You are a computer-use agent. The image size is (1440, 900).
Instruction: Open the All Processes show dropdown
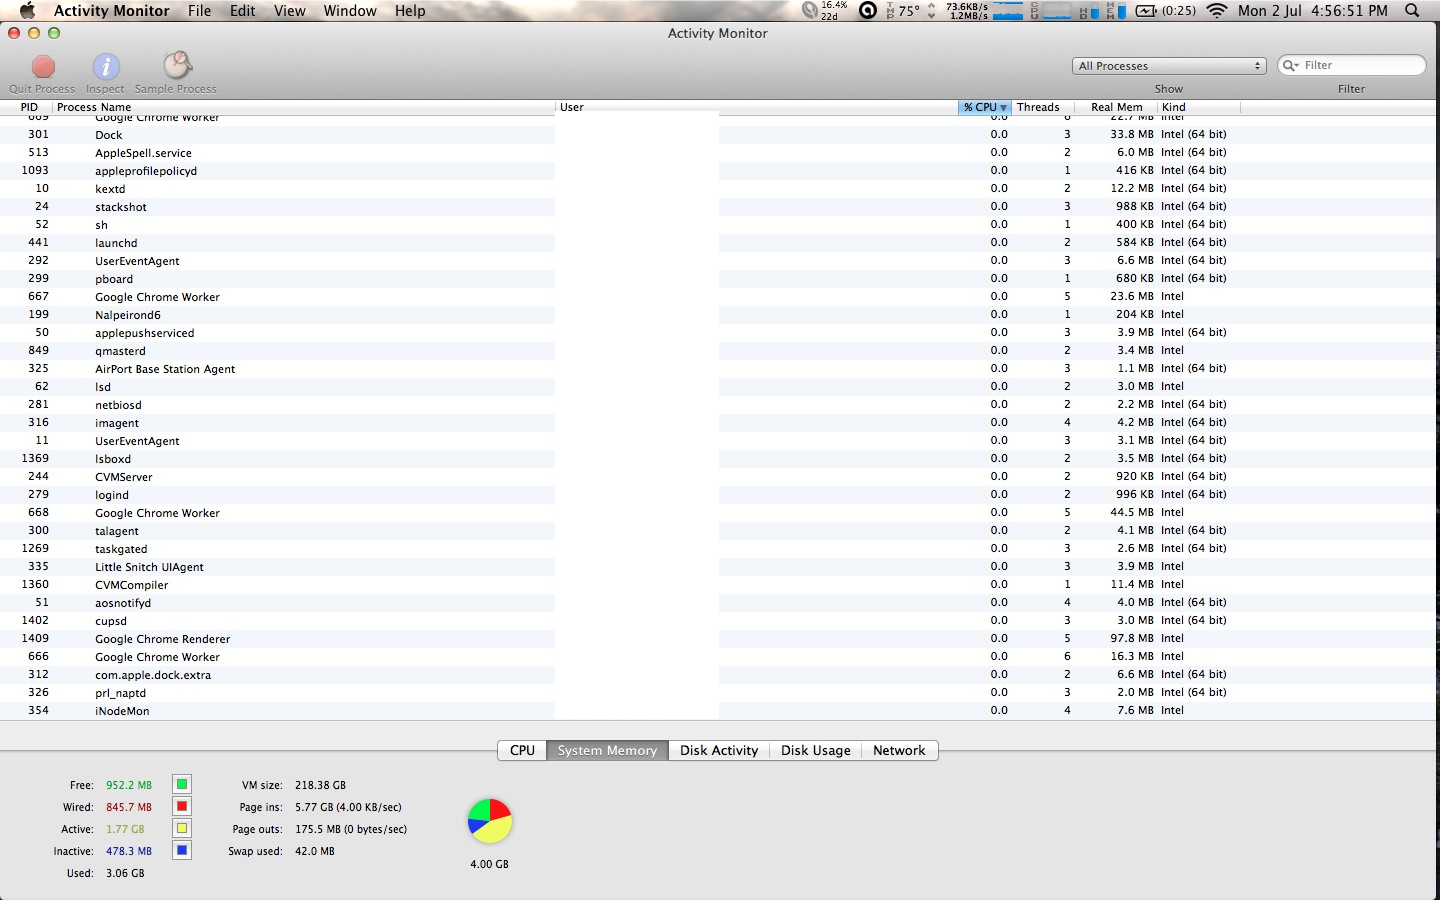click(1169, 66)
